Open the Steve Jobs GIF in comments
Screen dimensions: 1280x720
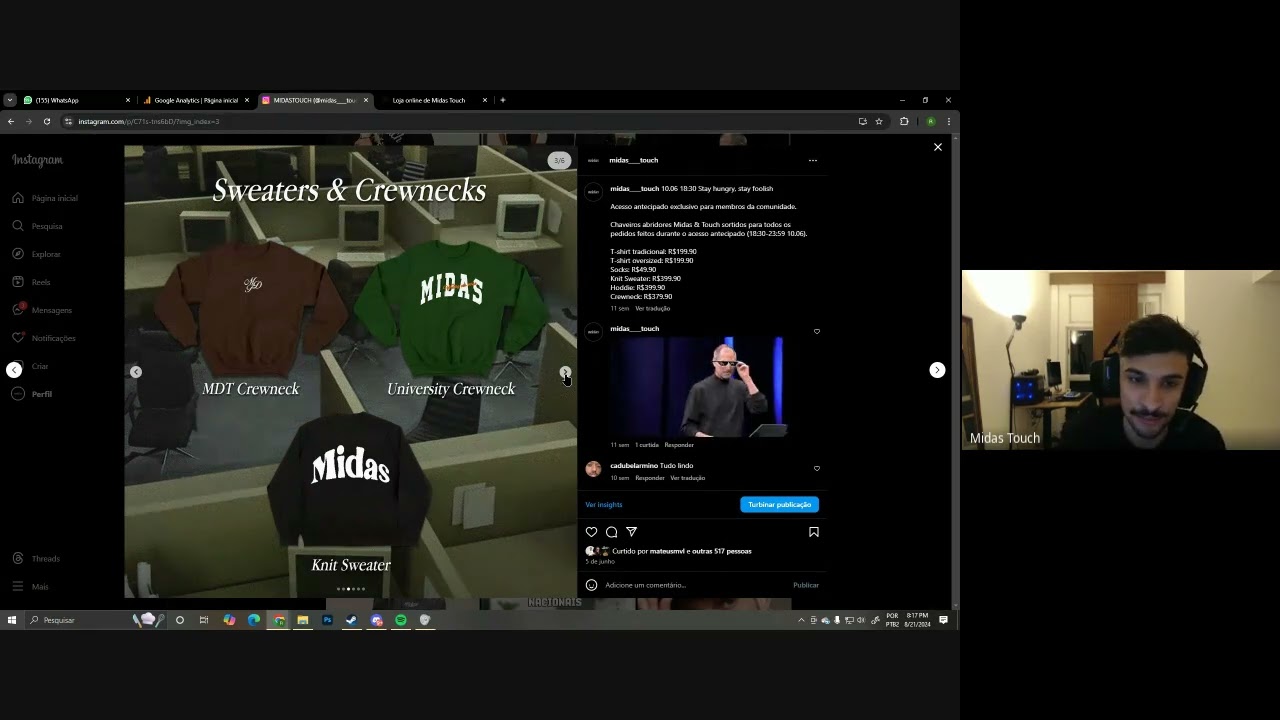700,387
